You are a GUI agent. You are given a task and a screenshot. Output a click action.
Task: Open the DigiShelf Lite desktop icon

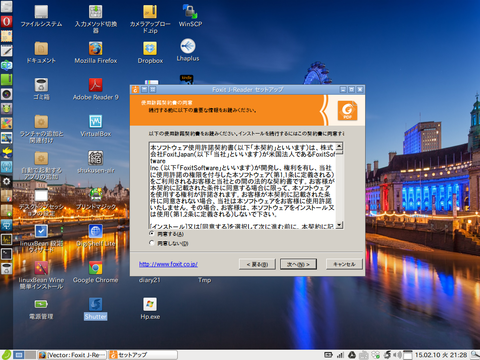coord(96,235)
